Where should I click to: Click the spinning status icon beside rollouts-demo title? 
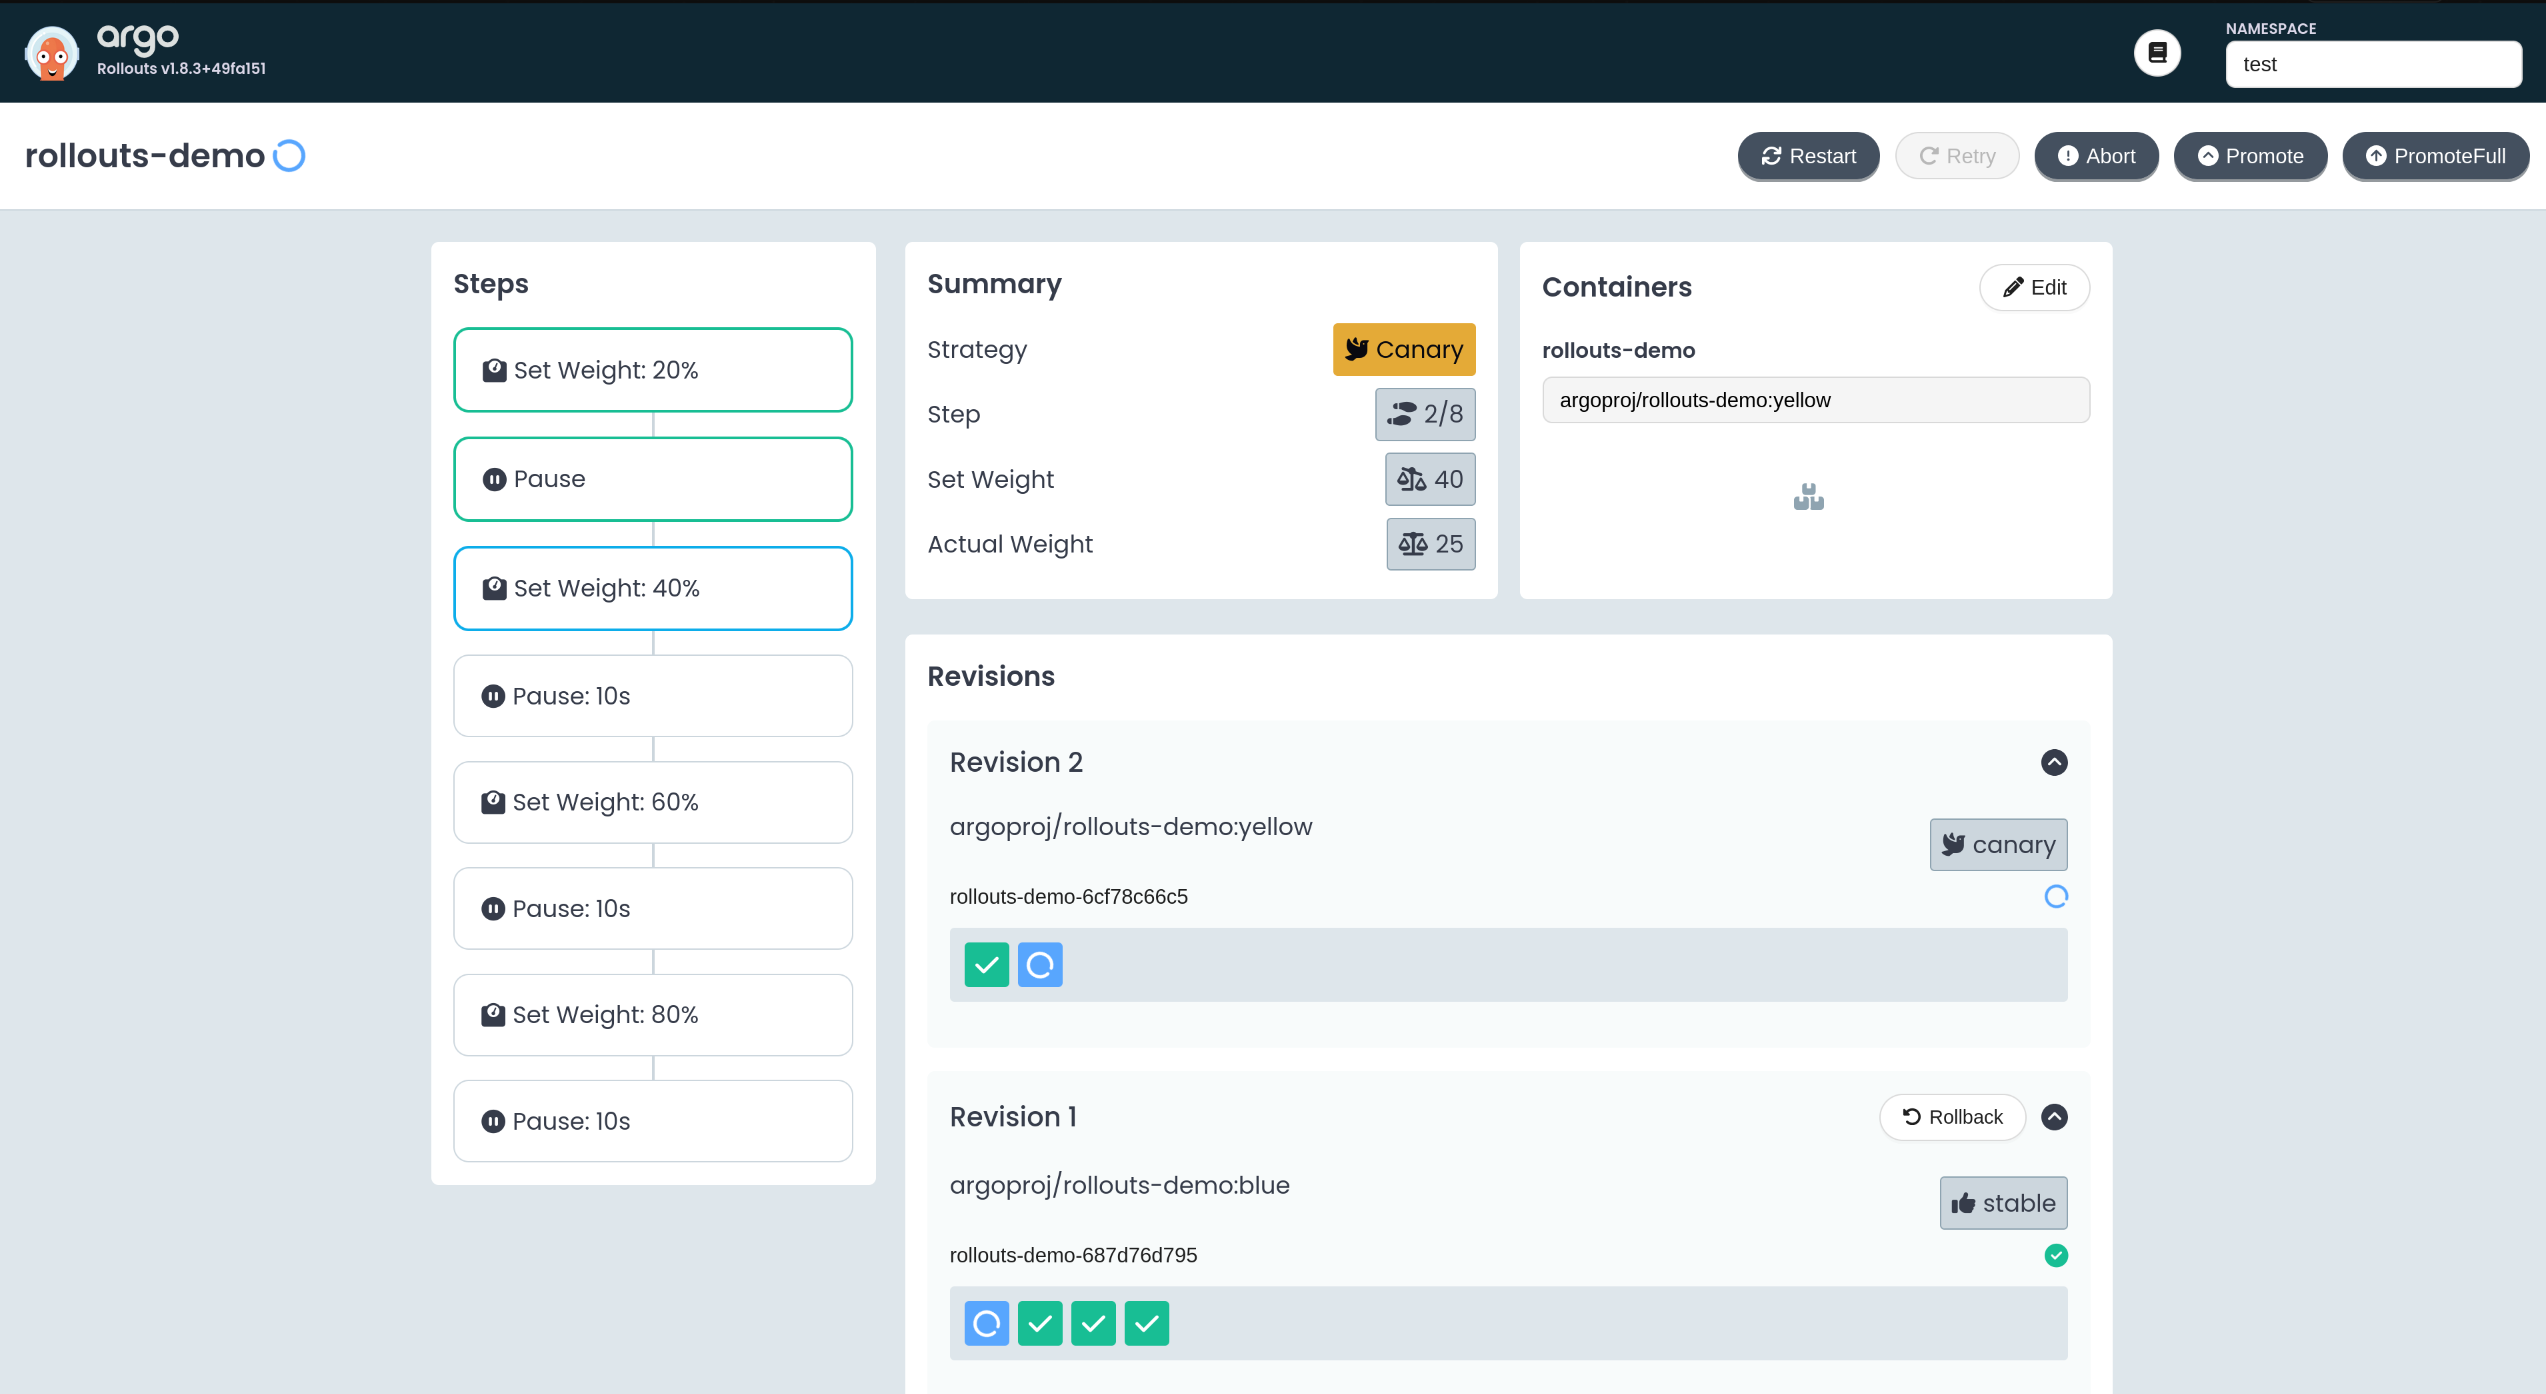point(289,156)
